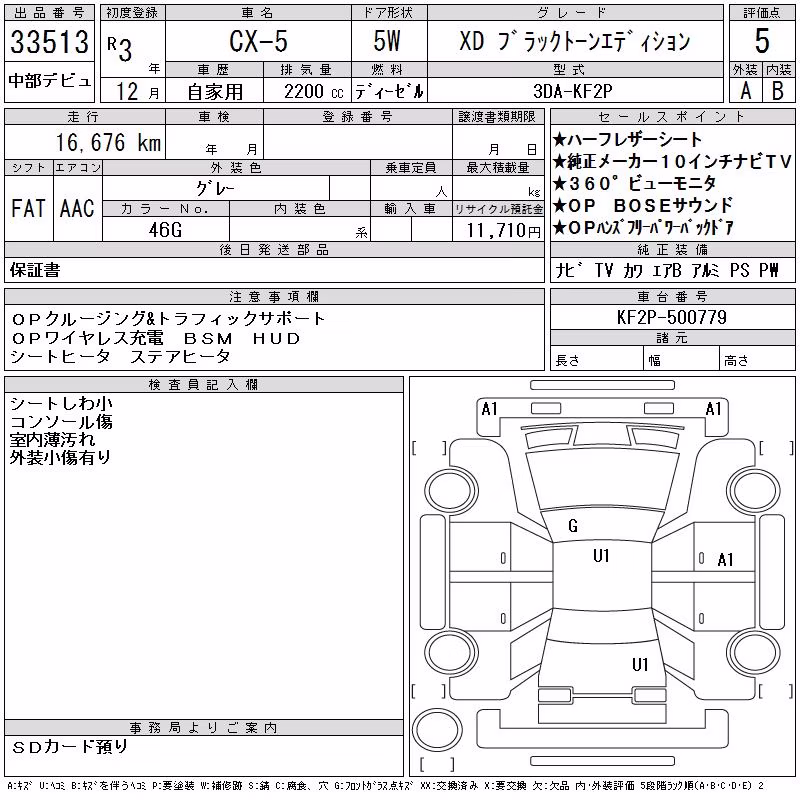Select car name CX-5
The width and height of the screenshot is (800, 800).
coord(258,41)
